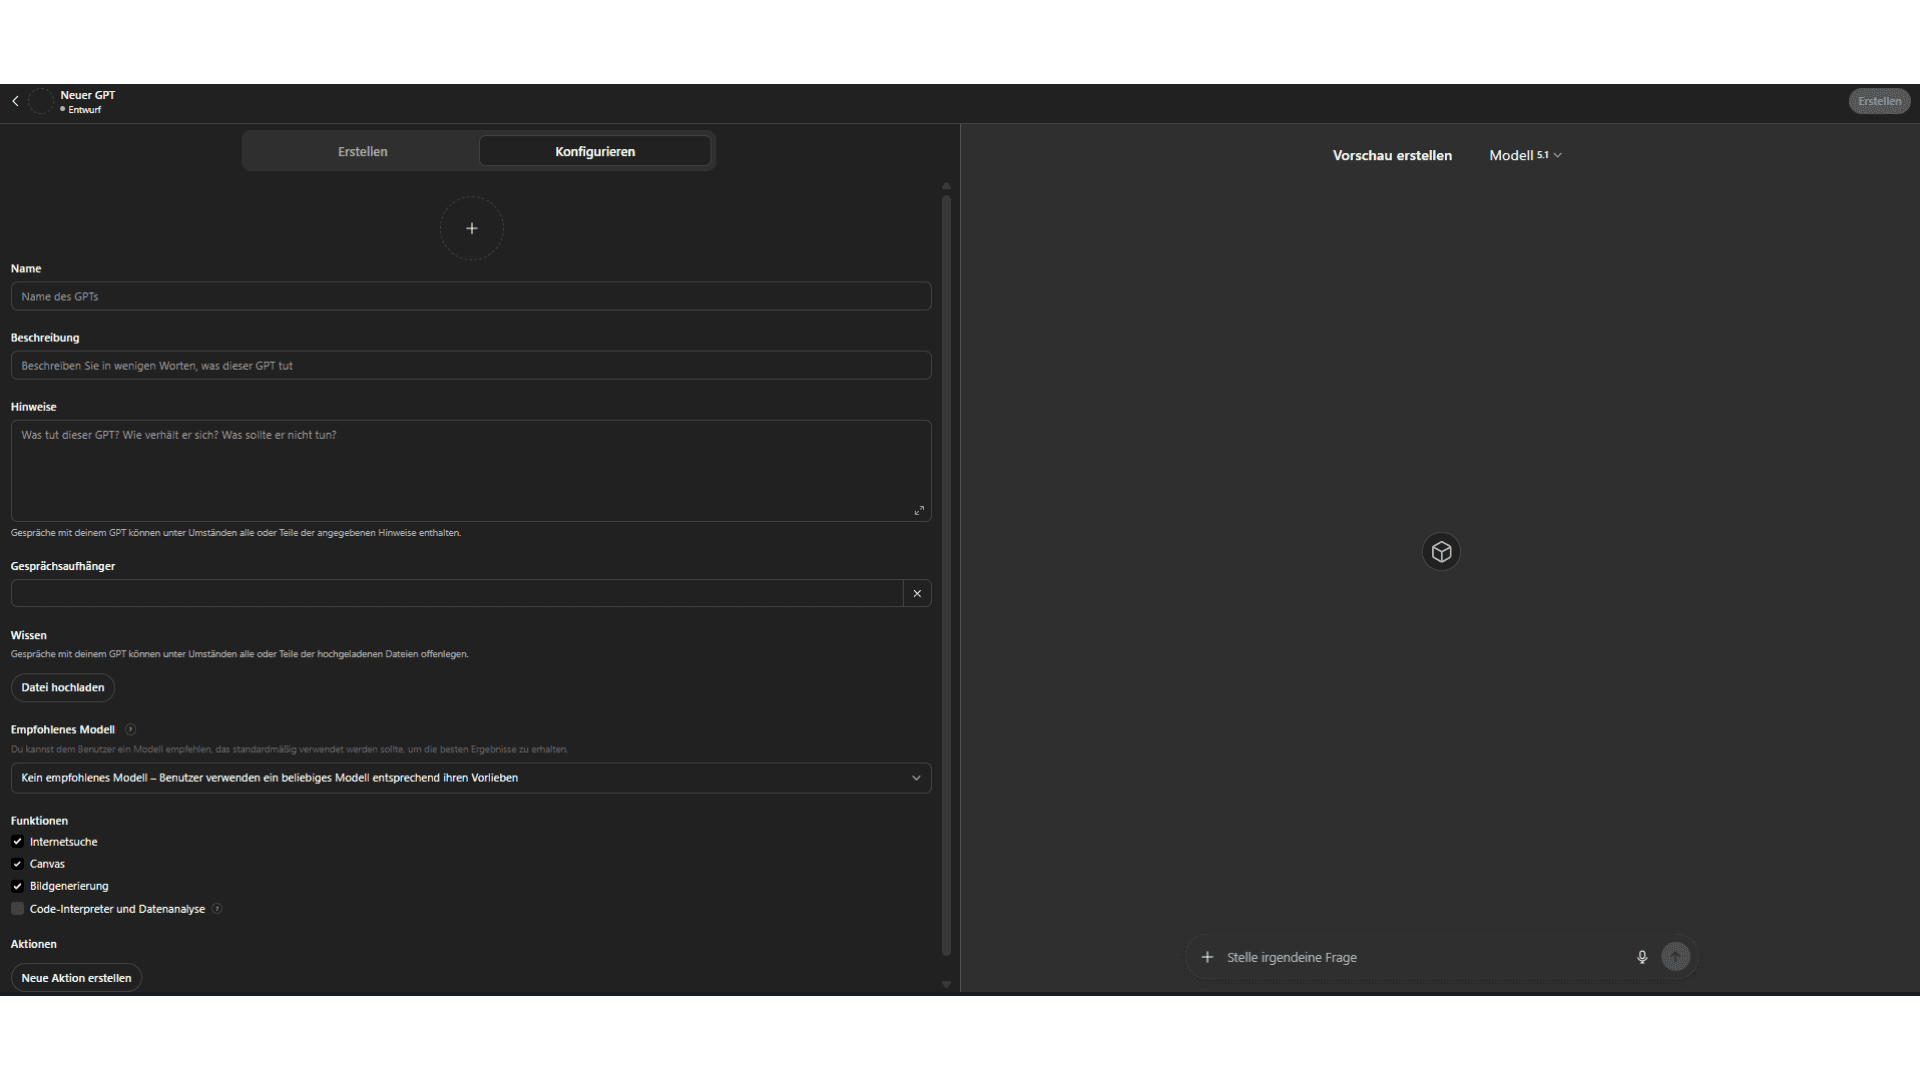The width and height of the screenshot is (1920, 1080).
Task: Activate microphone voice input in preview
Action: 1642,957
